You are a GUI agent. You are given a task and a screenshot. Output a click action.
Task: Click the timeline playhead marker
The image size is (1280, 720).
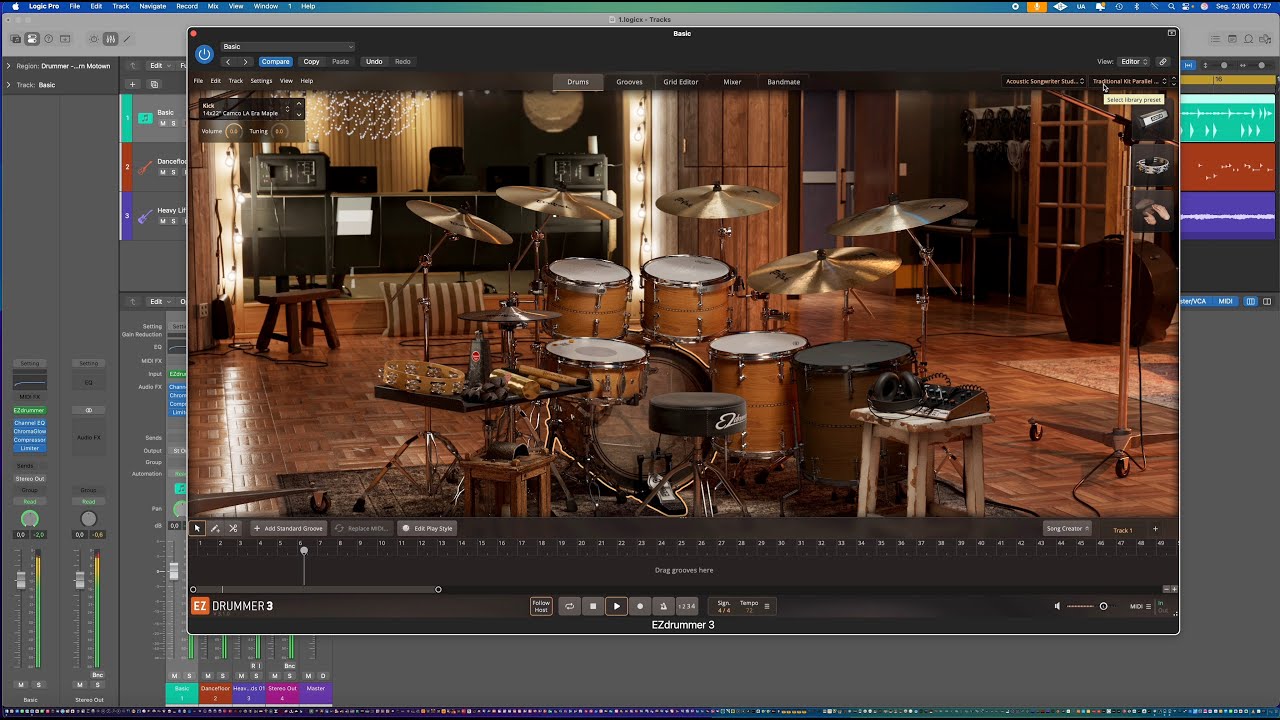tap(304, 551)
